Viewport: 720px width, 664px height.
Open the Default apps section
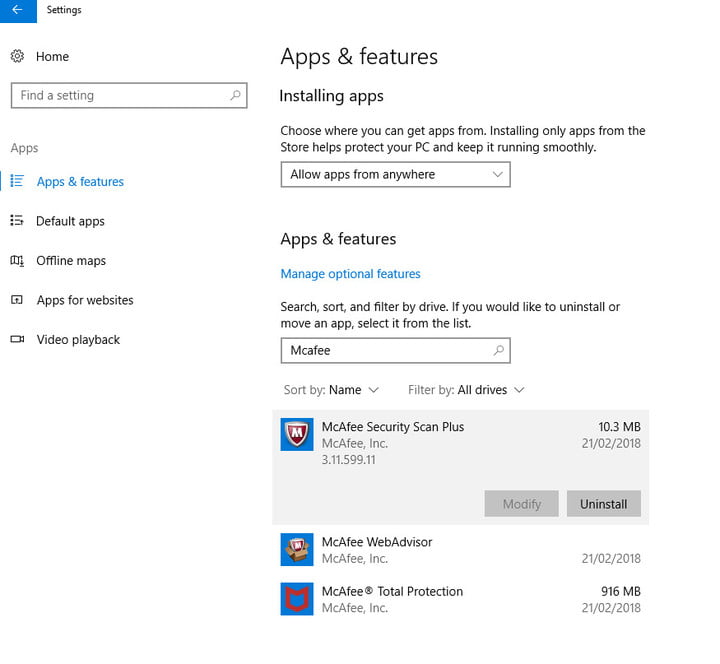[x=70, y=221]
